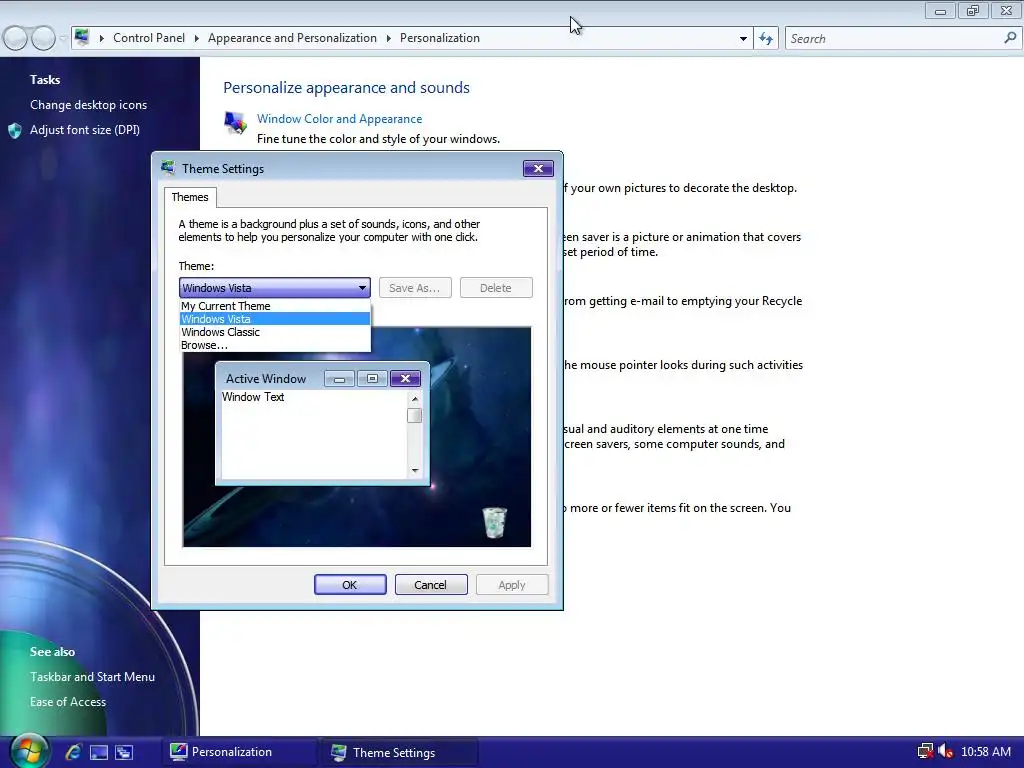Click Personalization taskbar button
Image resolution: width=1024 pixels, height=768 pixels.
point(240,752)
